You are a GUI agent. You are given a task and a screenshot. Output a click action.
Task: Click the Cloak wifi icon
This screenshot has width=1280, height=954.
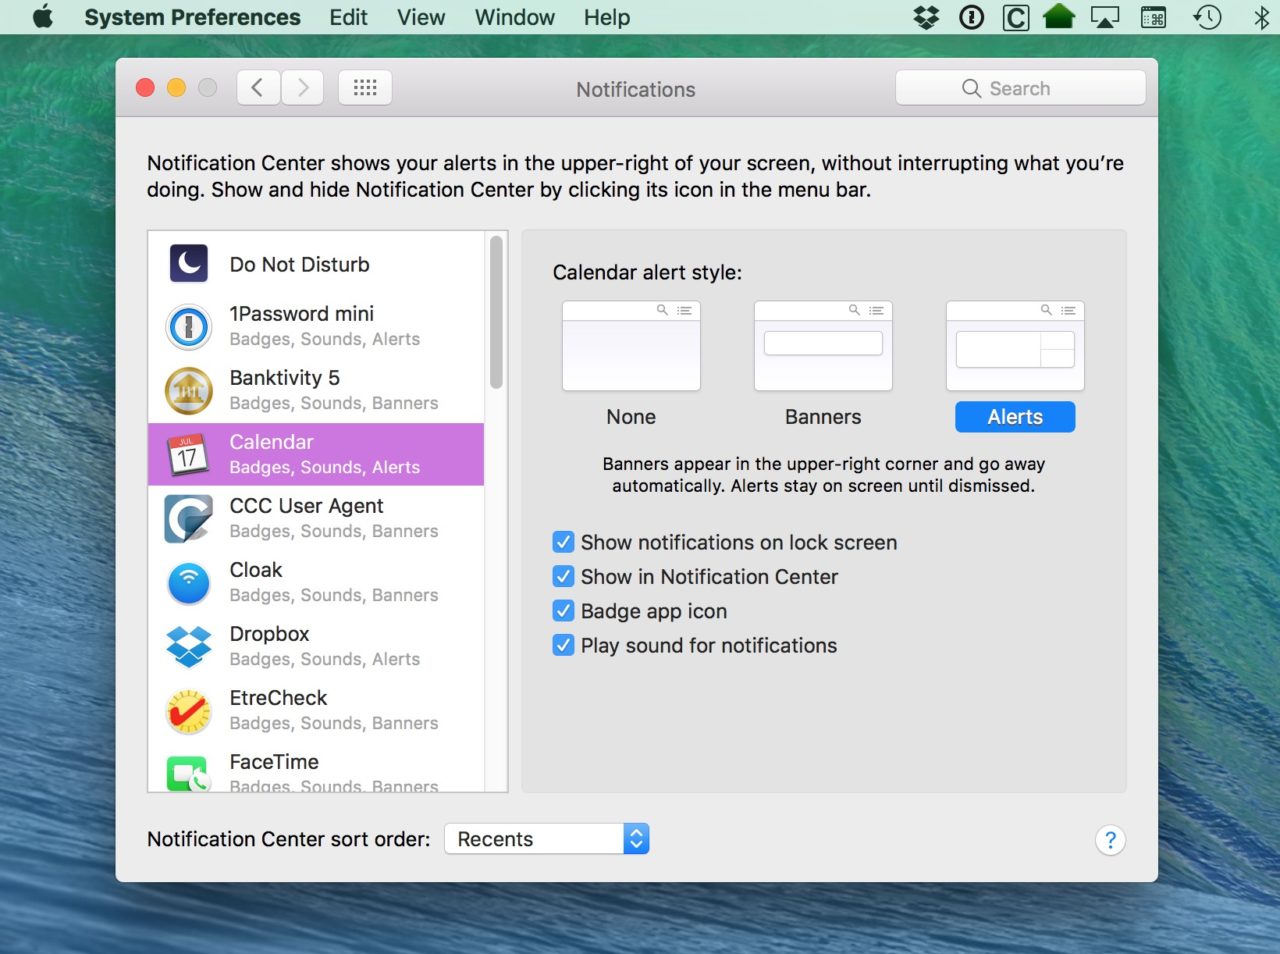click(188, 583)
